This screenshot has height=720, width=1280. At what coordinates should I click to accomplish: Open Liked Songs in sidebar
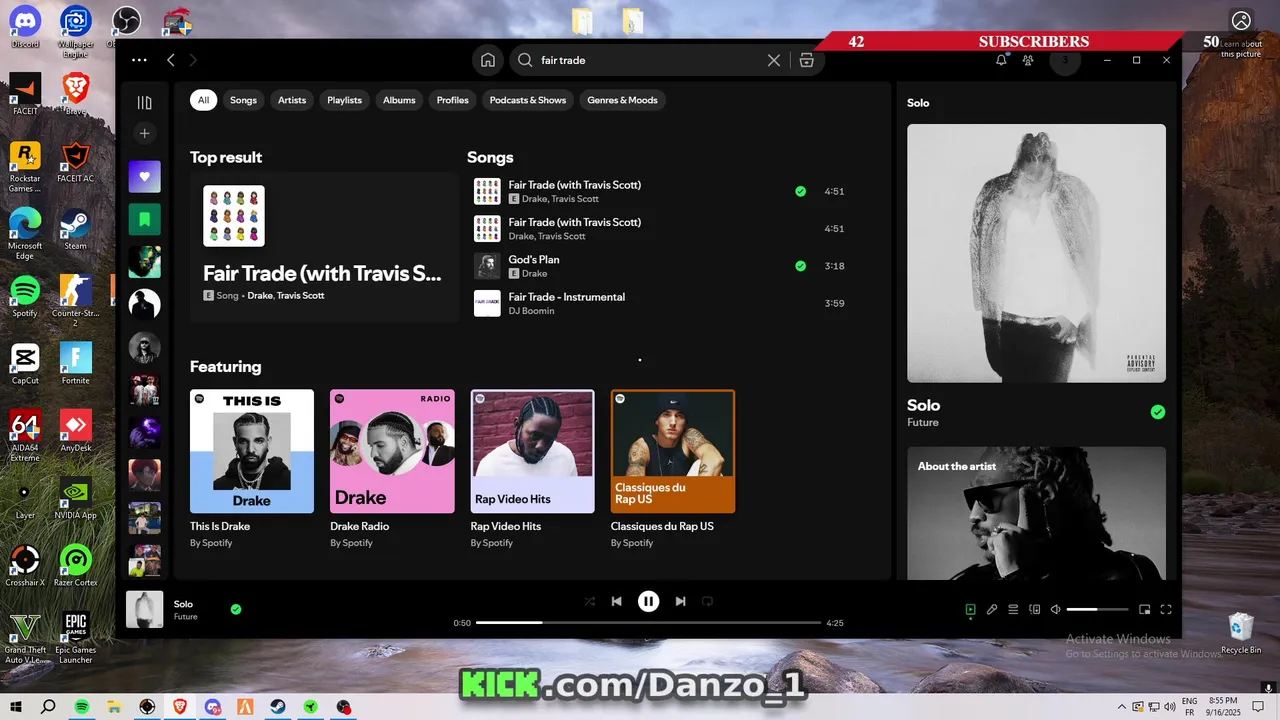click(x=144, y=177)
